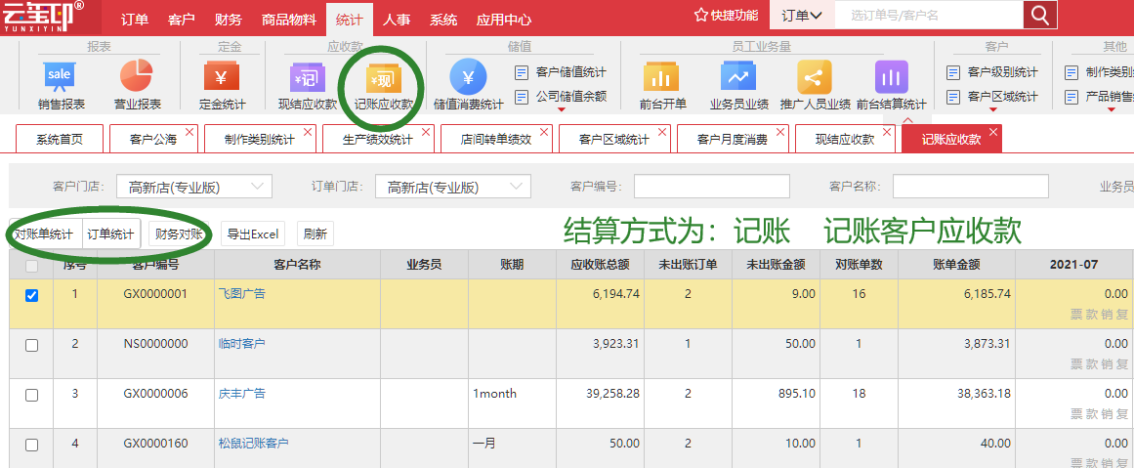Open the 制作类别 list item in 其他 group
Image resolution: width=1134 pixels, height=468 pixels.
click(x=1099, y=72)
